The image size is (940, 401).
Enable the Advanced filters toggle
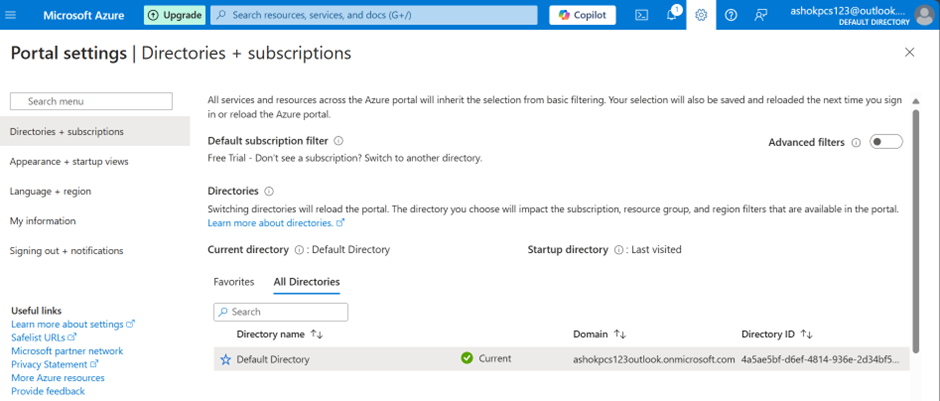click(885, 142)
